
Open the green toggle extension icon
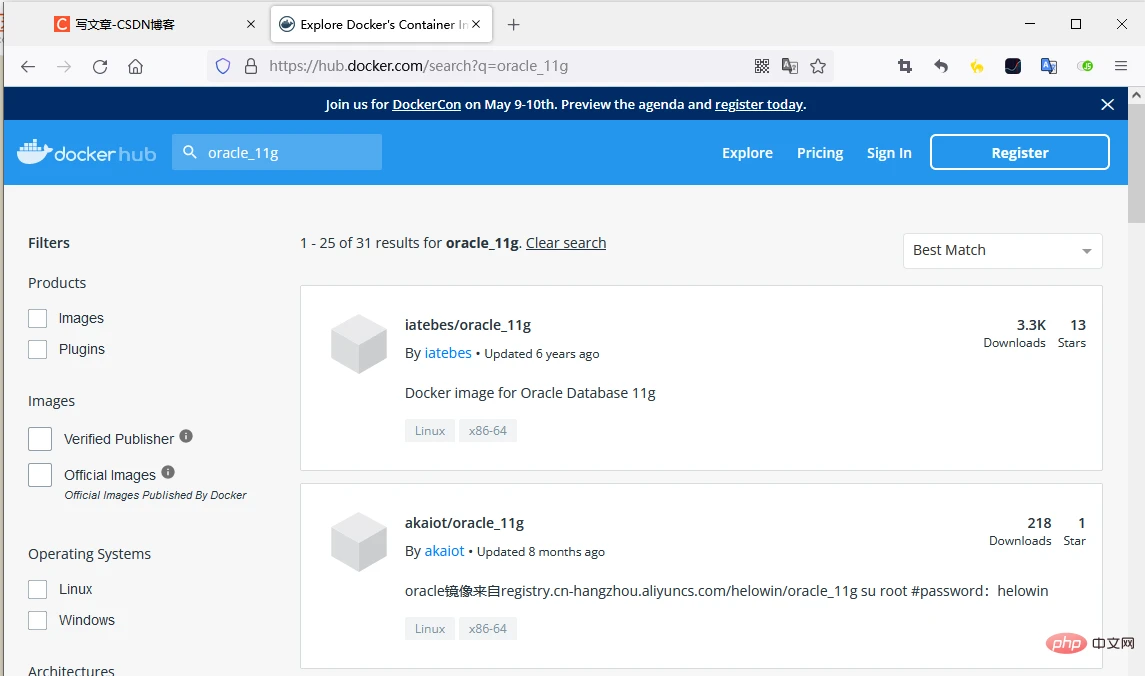click(x=1085, y=66)
